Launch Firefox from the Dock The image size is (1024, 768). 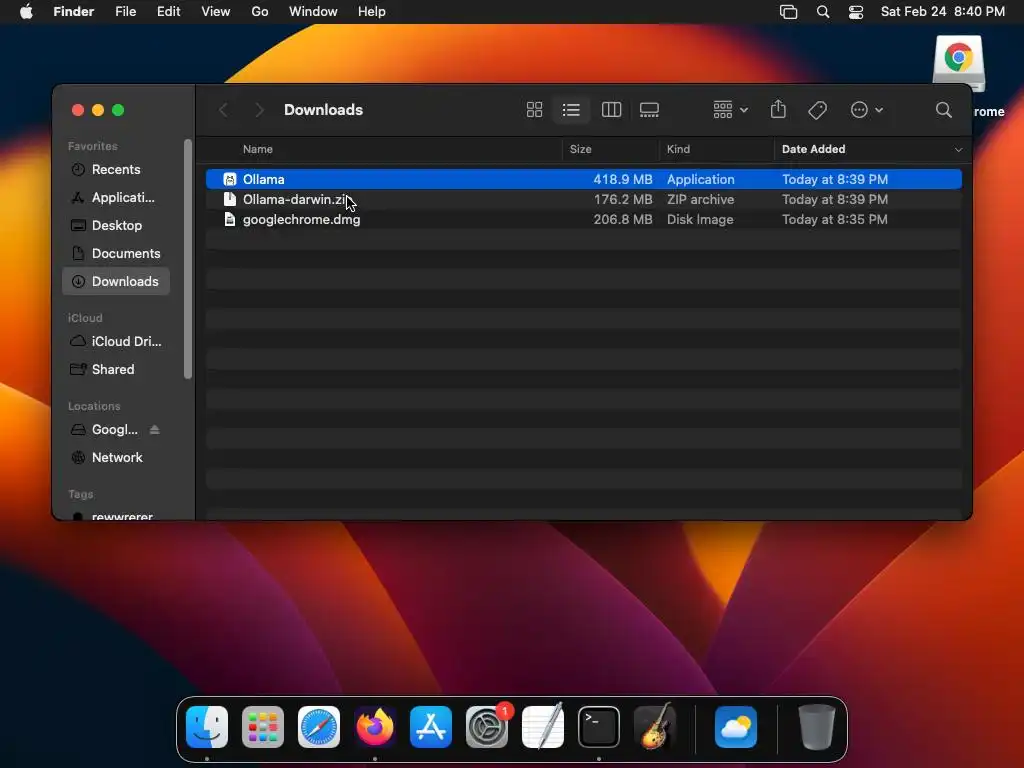tap(375, 727)
